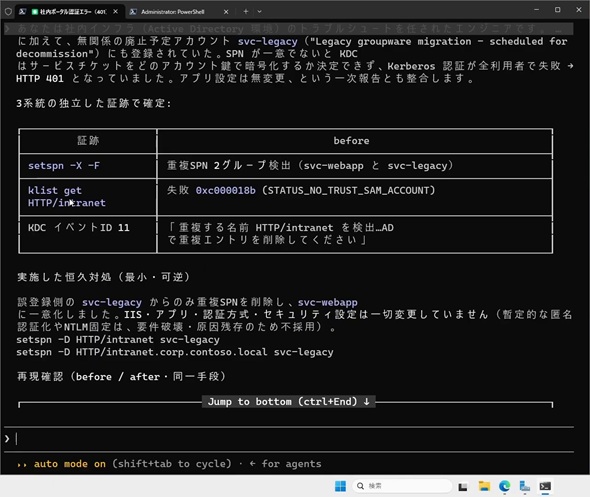Click the Terminal icon in the taskbar

click(x=545, y=486)
